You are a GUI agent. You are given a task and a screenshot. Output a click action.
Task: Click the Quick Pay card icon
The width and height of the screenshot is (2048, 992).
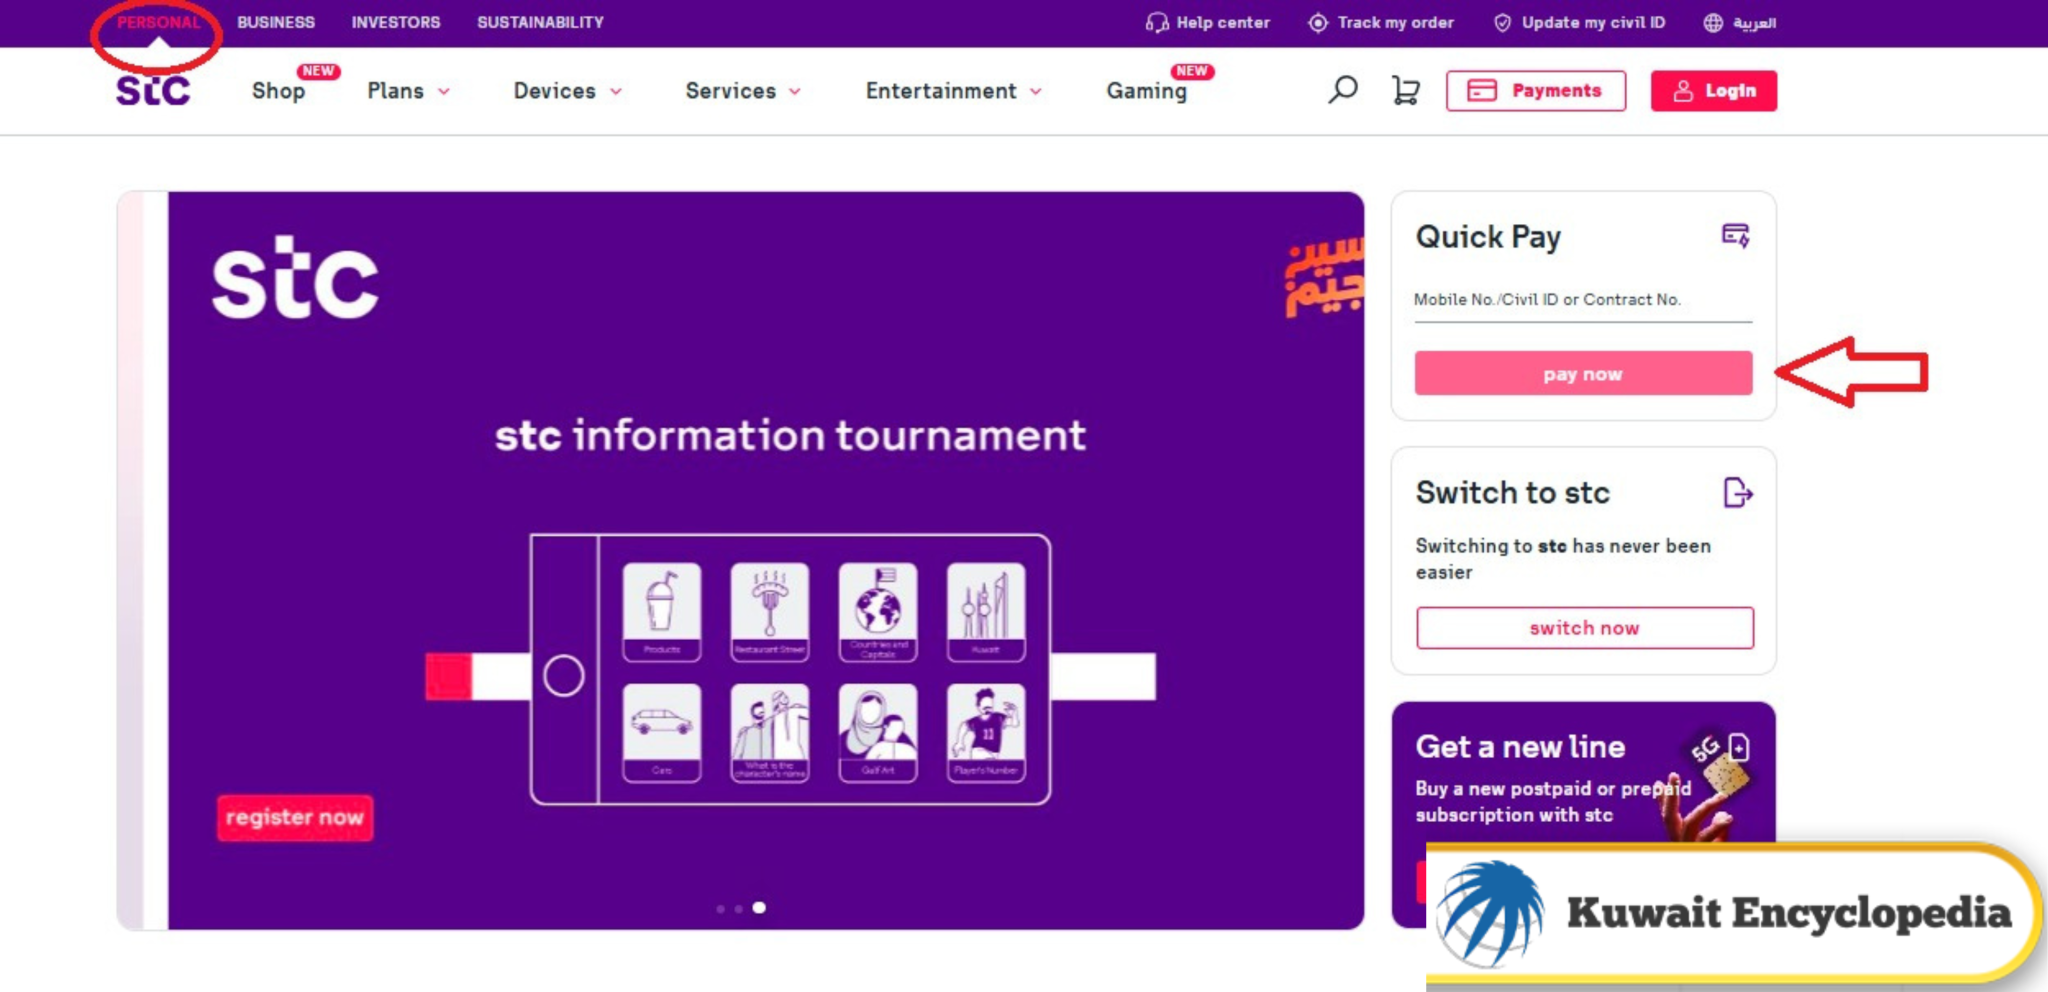pos(1737,236)
